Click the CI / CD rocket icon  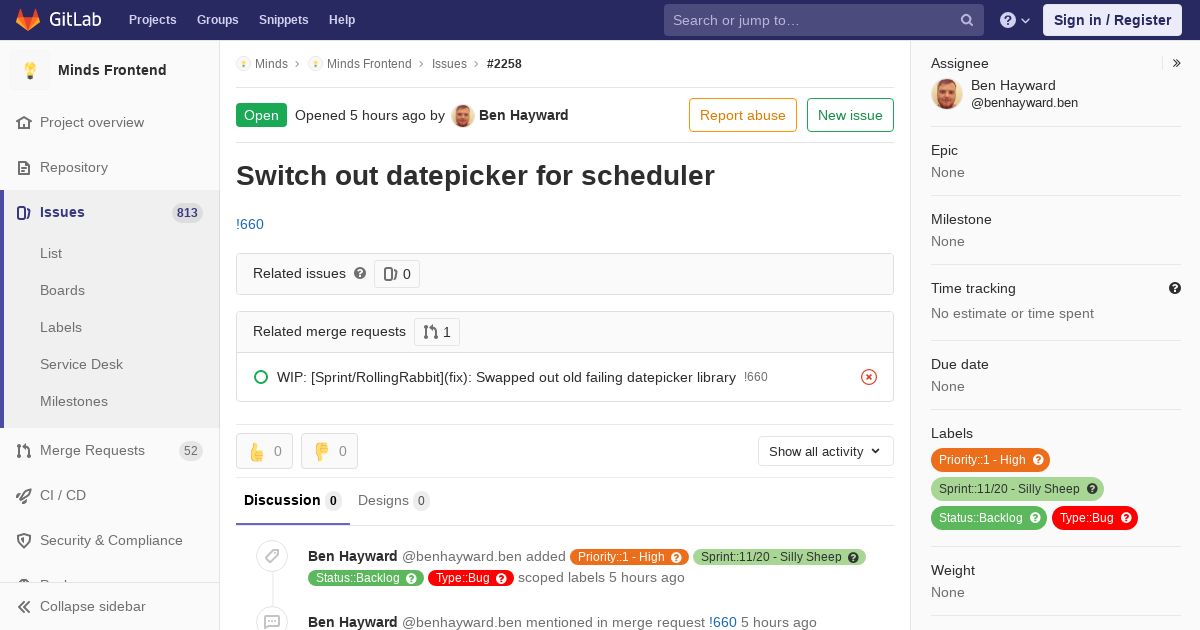24,496
